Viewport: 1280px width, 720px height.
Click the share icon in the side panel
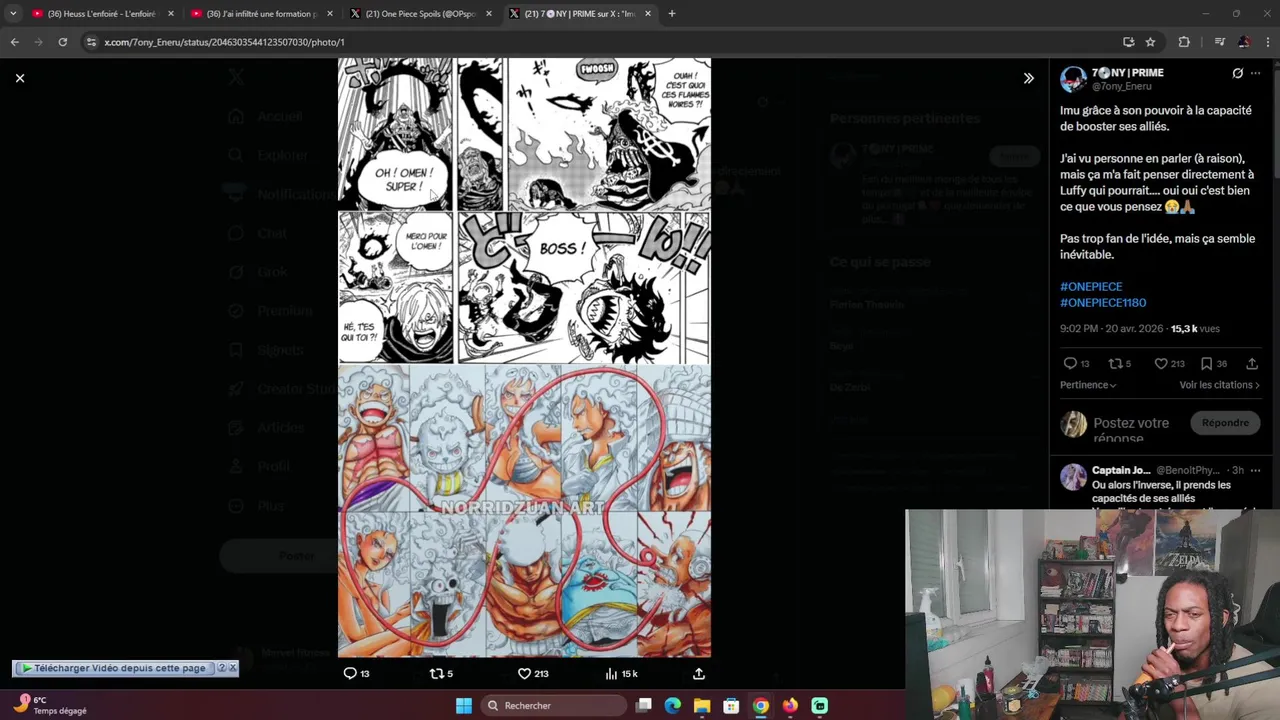(1252, 363)
